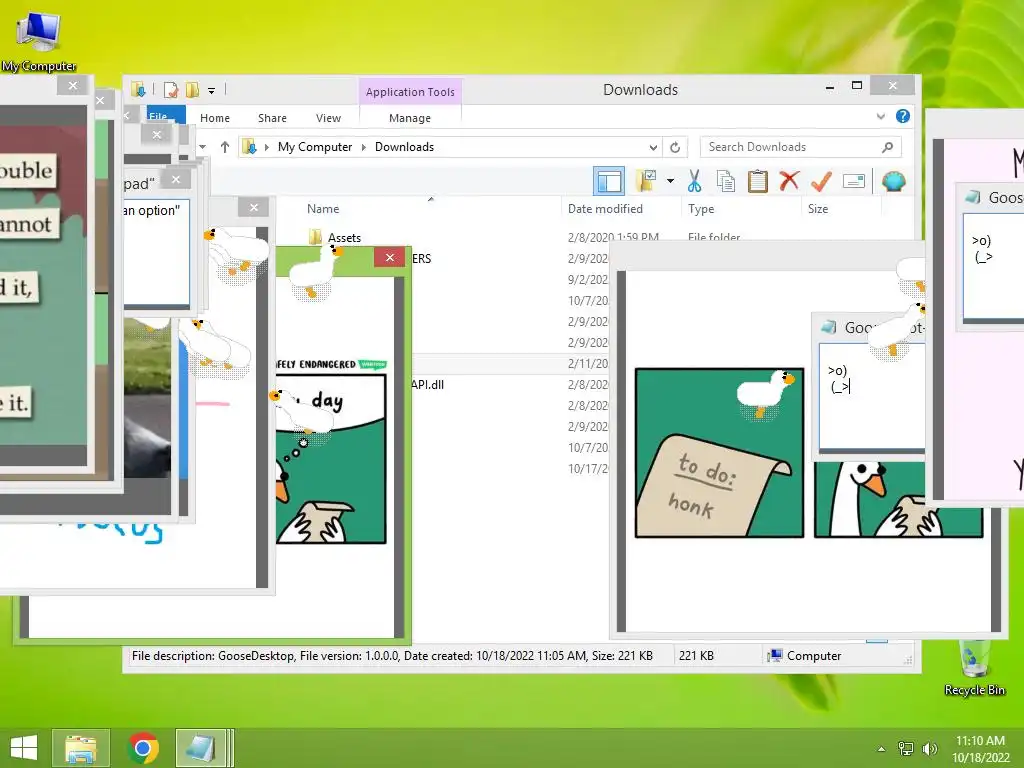Open My Computer desktop icon
The height and width of the screenshot is (768, 1024).
pyautogui.click(x=39, y=40)
